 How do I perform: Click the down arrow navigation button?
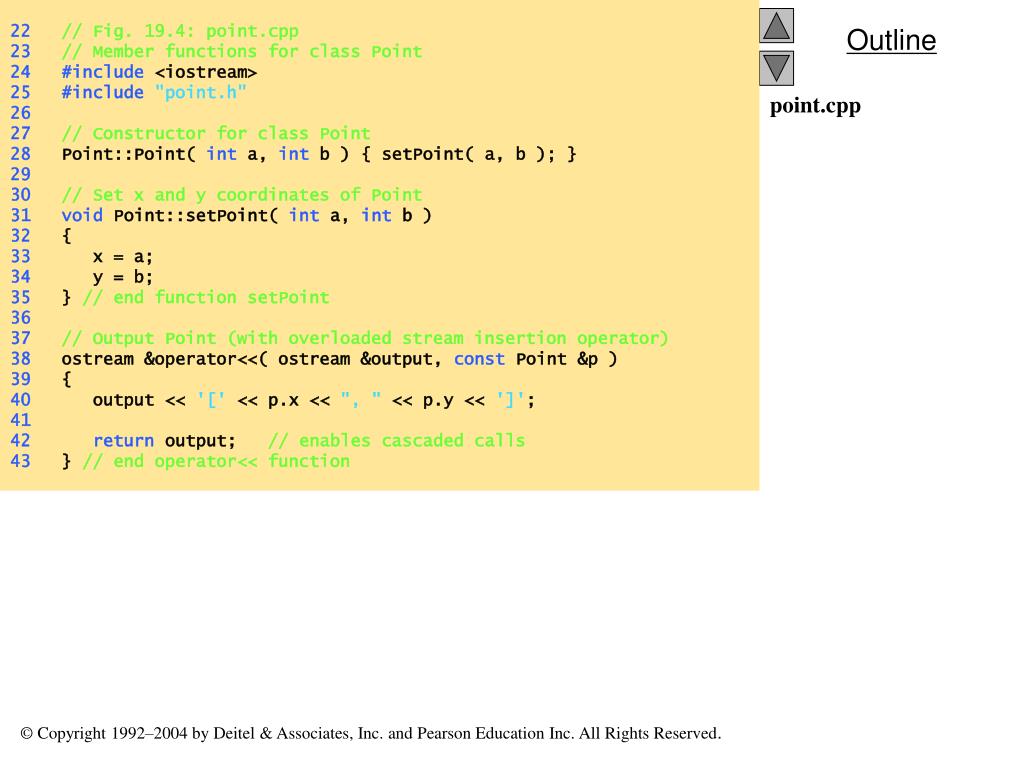click(x=776, y=68)
